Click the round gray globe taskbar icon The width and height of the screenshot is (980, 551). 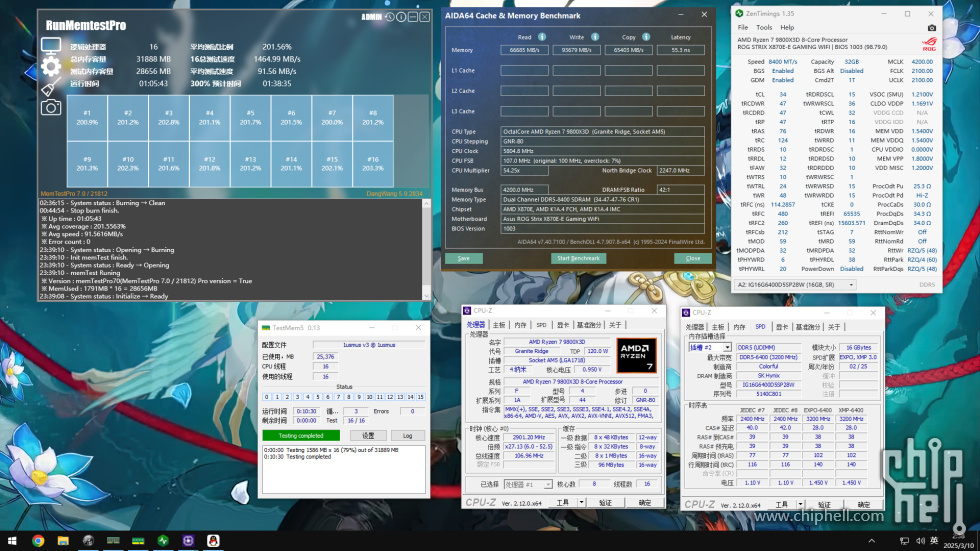(88, 540)
